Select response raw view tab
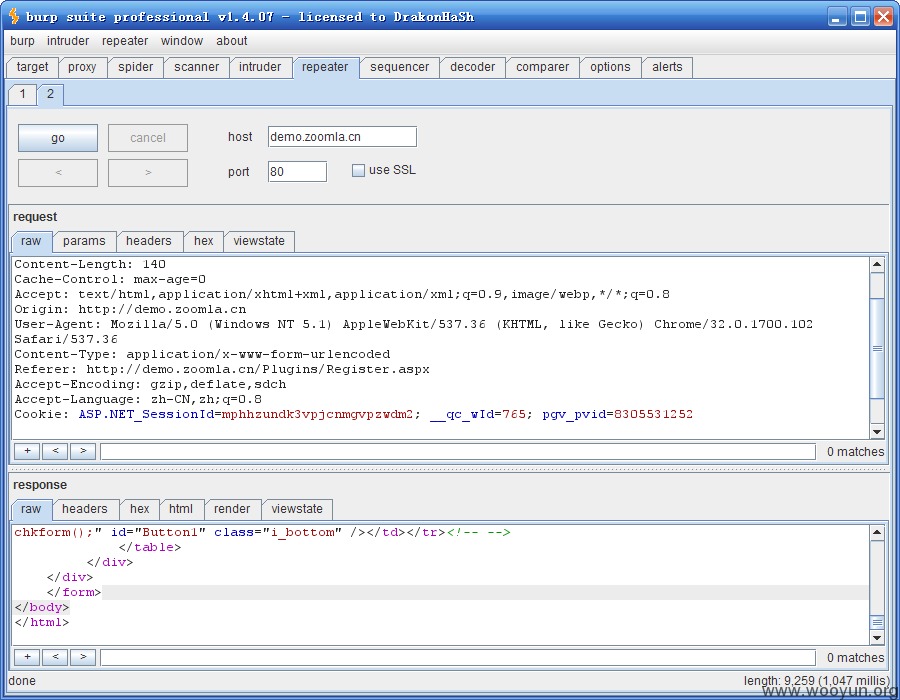 click(x=31, y=509)
